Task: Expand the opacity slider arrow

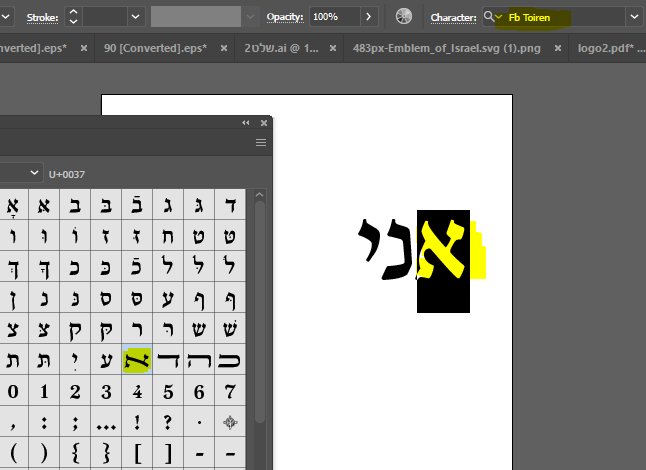Action: tap(369, 17)
